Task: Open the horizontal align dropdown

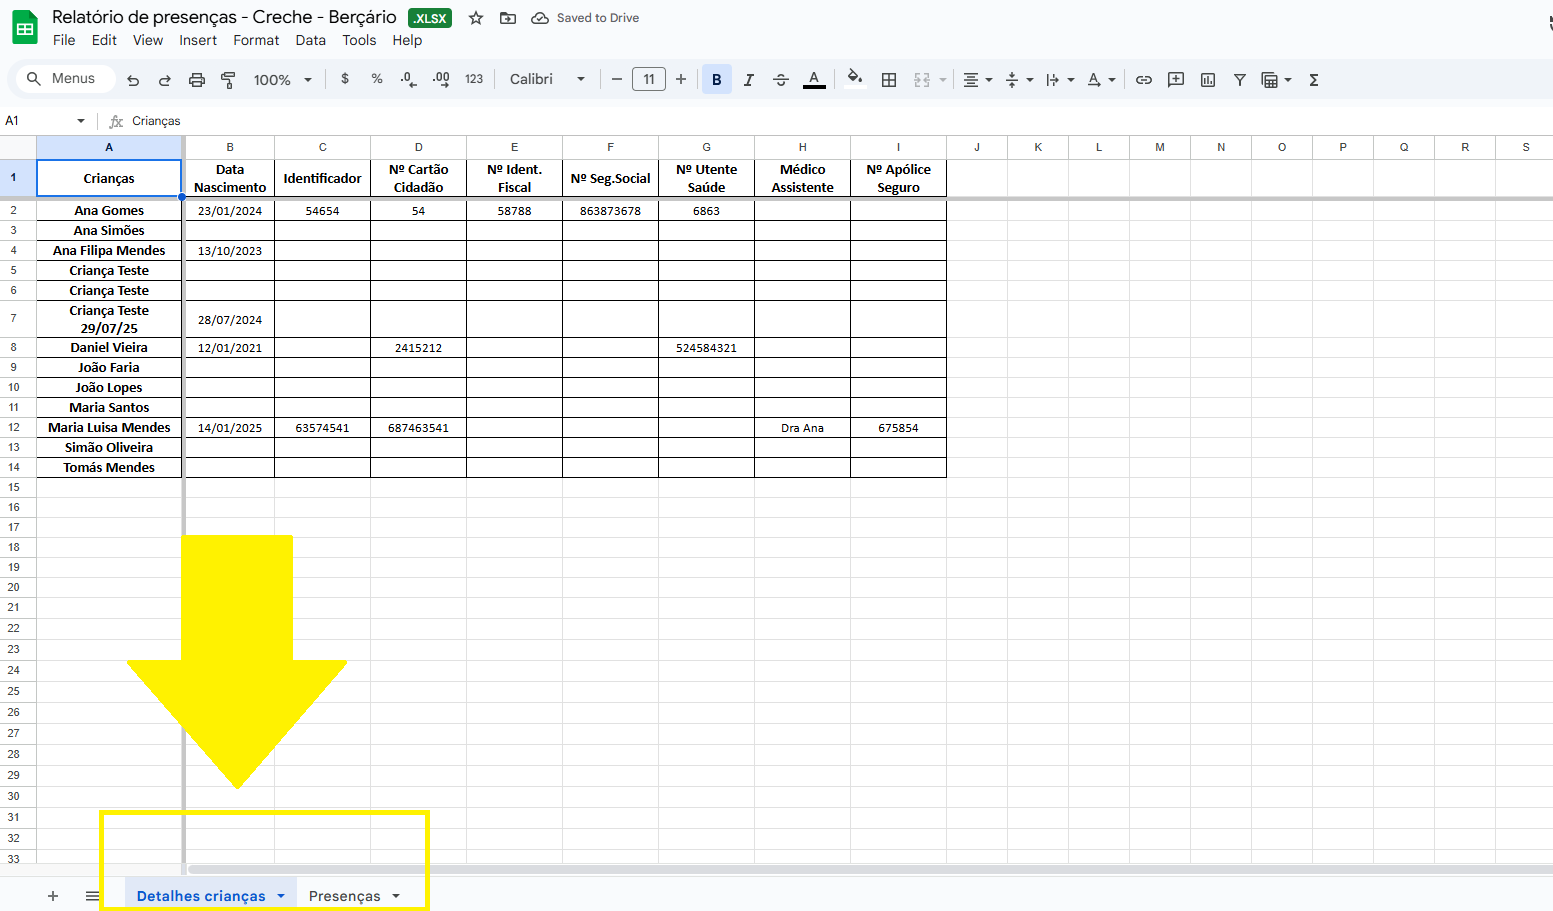Action: (977, 79)
